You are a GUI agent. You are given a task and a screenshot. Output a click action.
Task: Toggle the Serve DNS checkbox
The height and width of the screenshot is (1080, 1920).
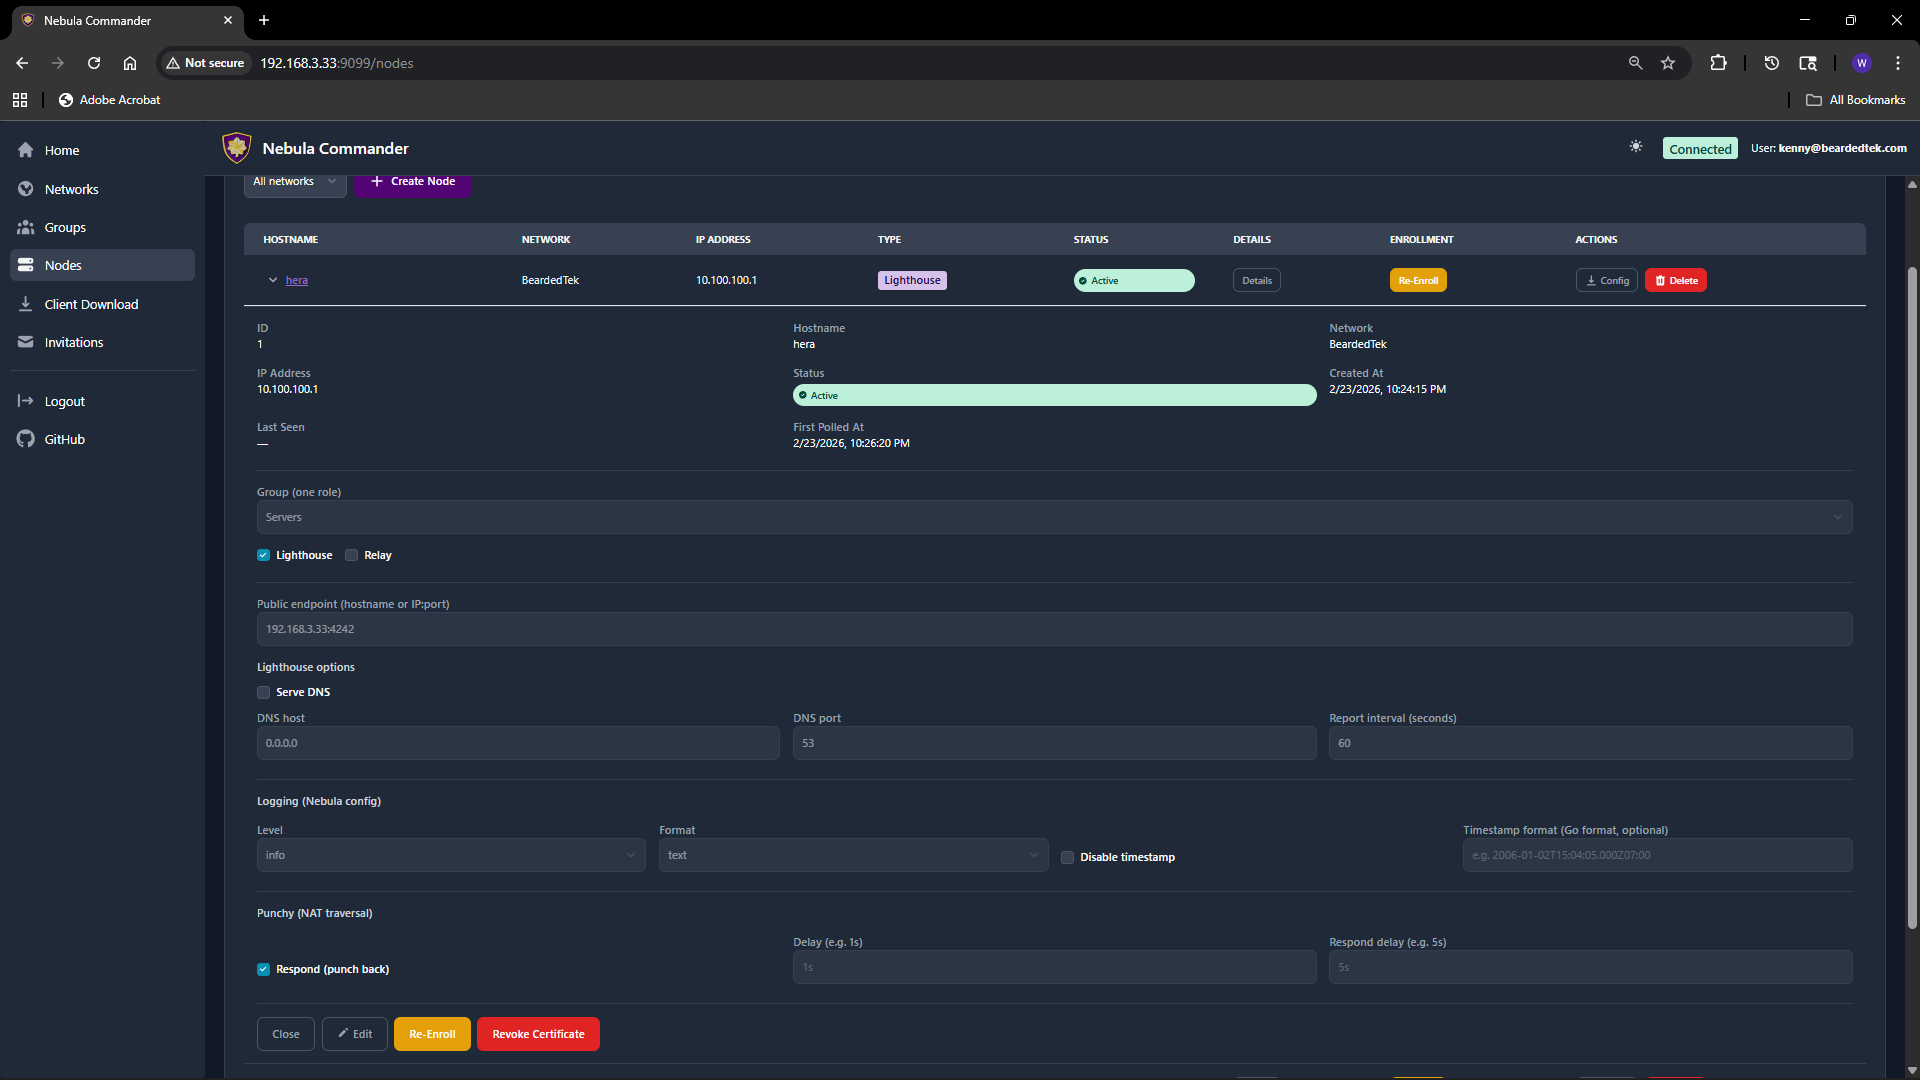264,692
